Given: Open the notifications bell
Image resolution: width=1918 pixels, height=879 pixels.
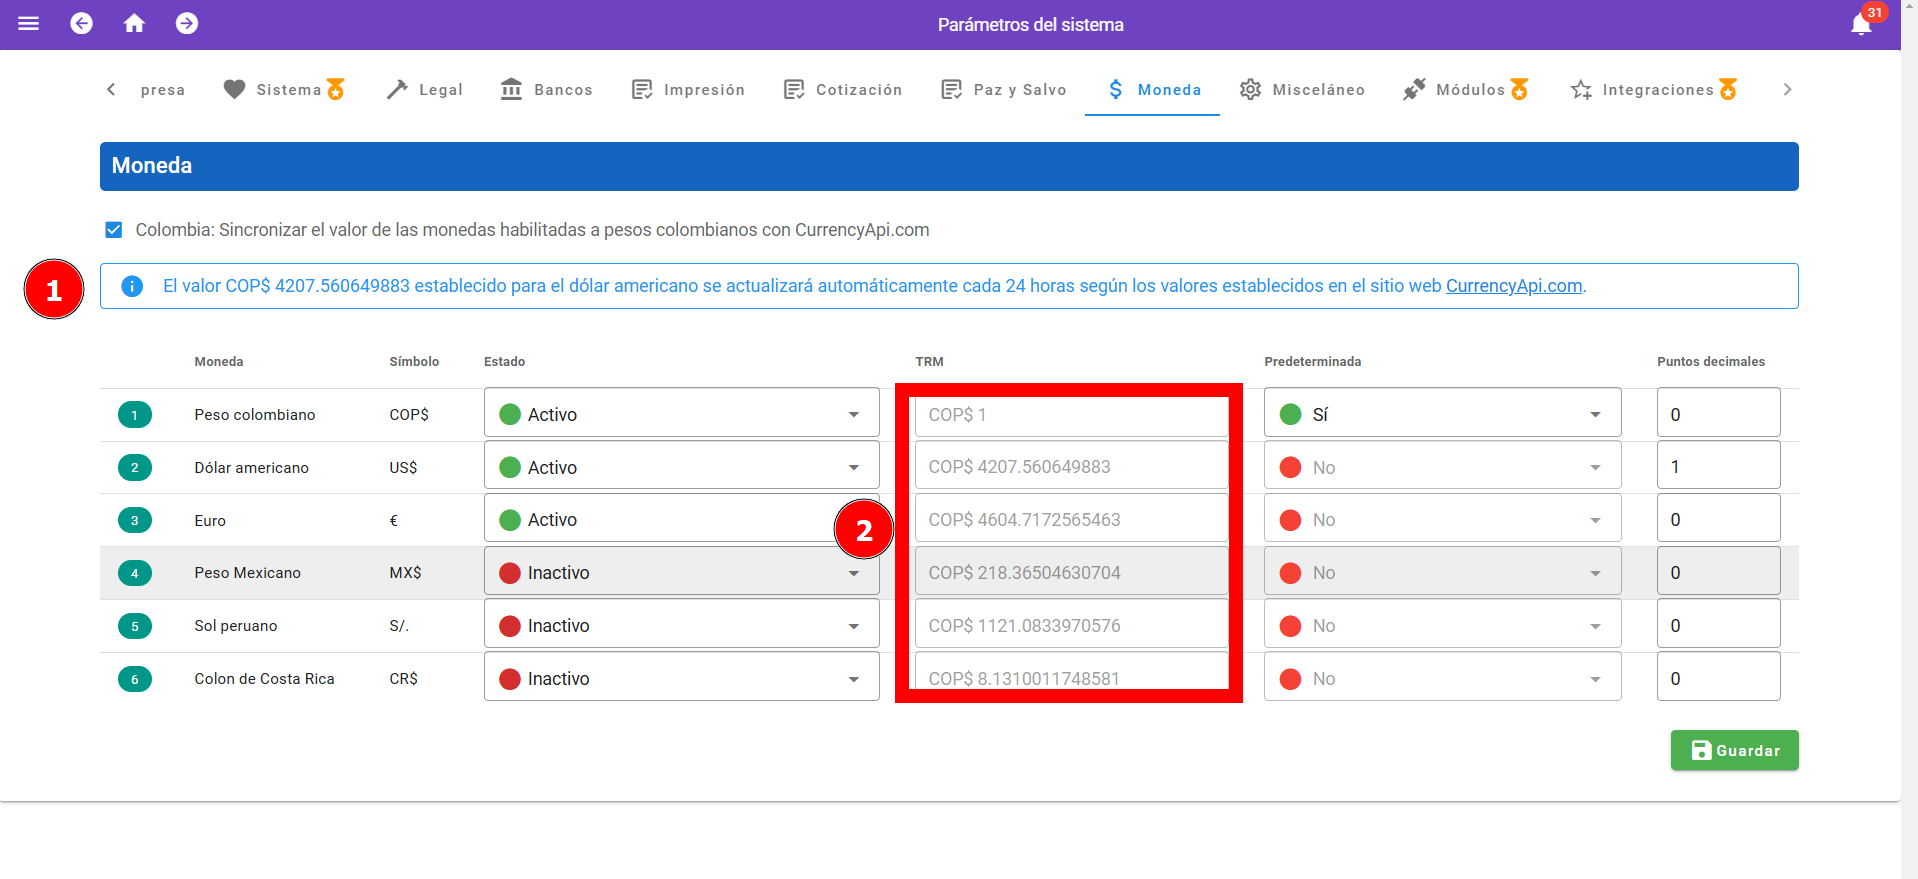Looking at the screenshot, I should (x=1861, y=24).
